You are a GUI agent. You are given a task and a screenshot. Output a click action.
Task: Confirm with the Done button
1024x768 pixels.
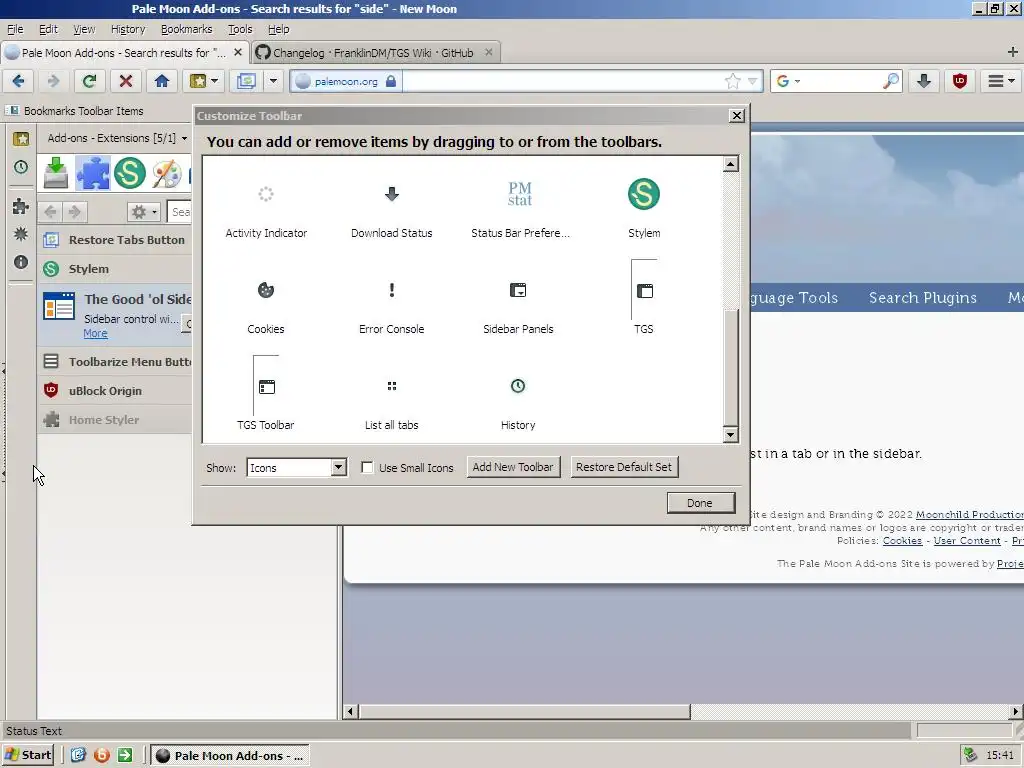tap(701, 503)
